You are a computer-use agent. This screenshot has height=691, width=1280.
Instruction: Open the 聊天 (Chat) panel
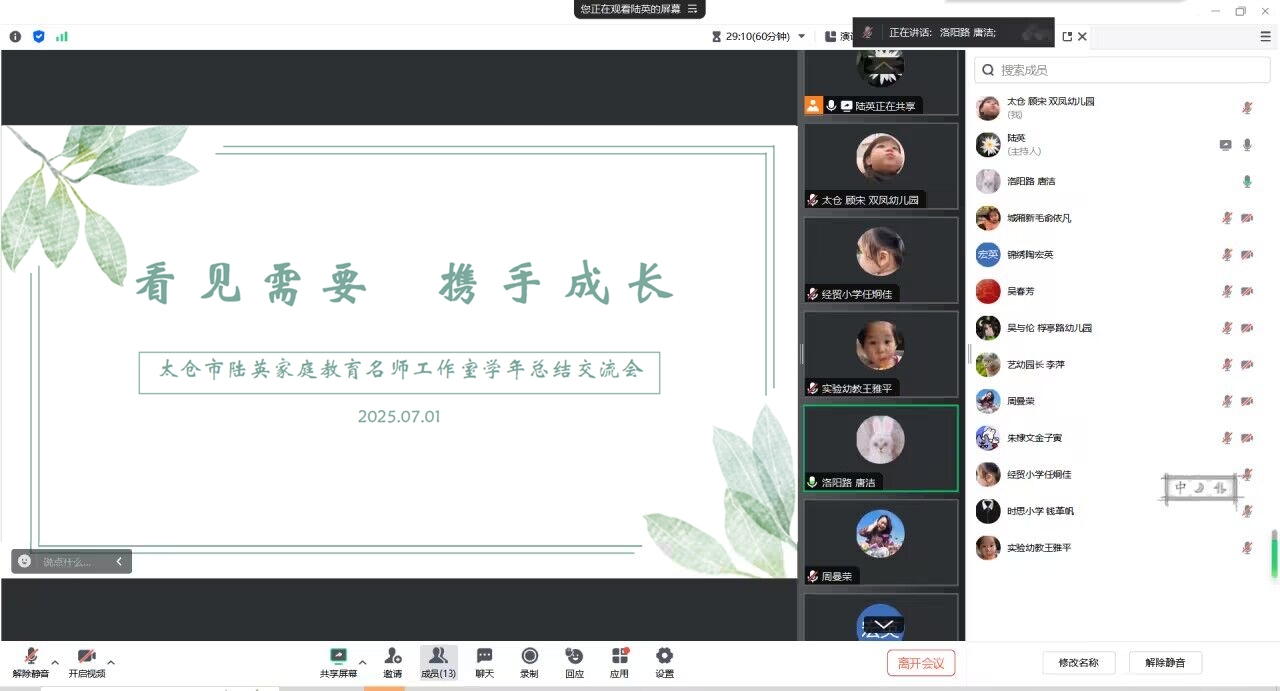click(x=484, y=657)
